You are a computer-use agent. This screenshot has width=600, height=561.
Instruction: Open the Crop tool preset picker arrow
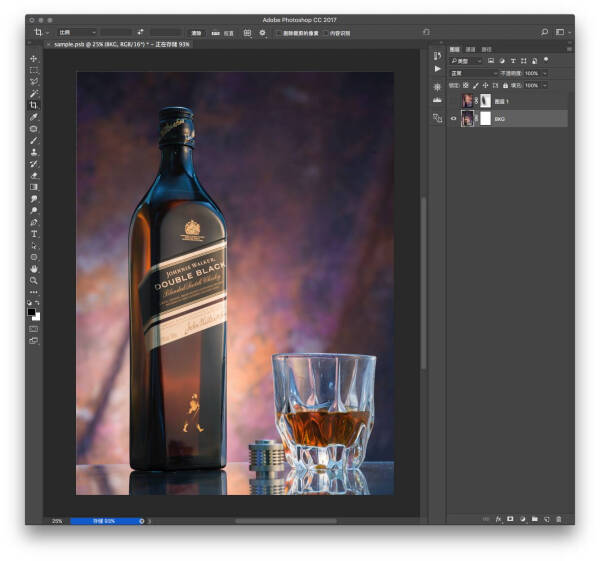click(47, 33)
